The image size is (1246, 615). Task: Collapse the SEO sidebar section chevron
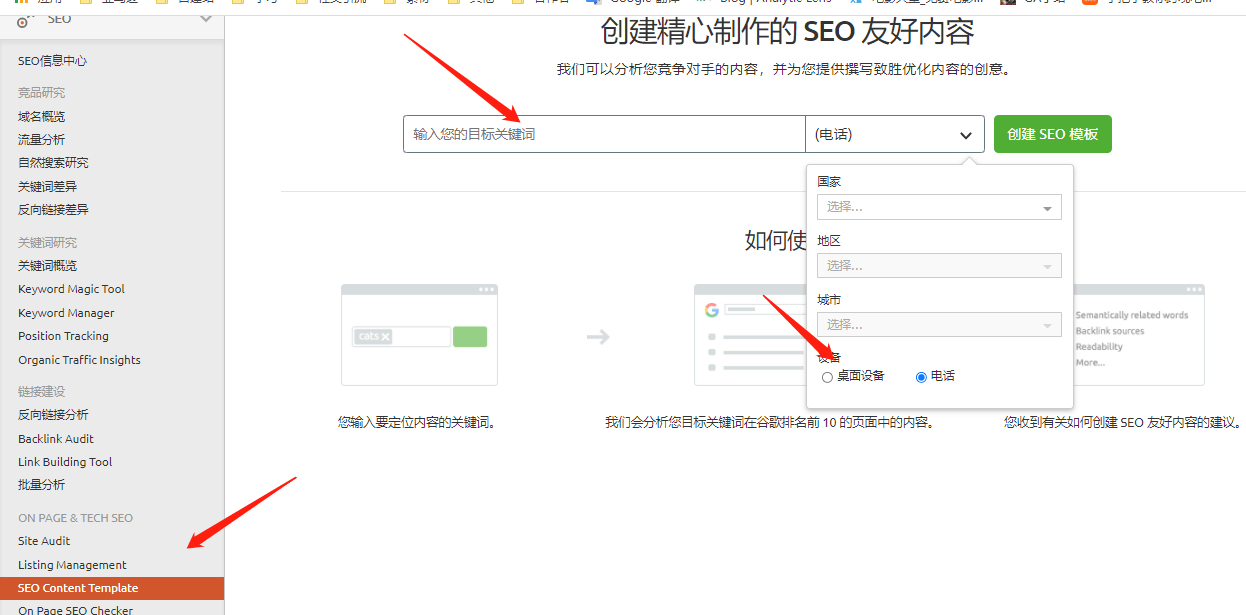point(206,18)
